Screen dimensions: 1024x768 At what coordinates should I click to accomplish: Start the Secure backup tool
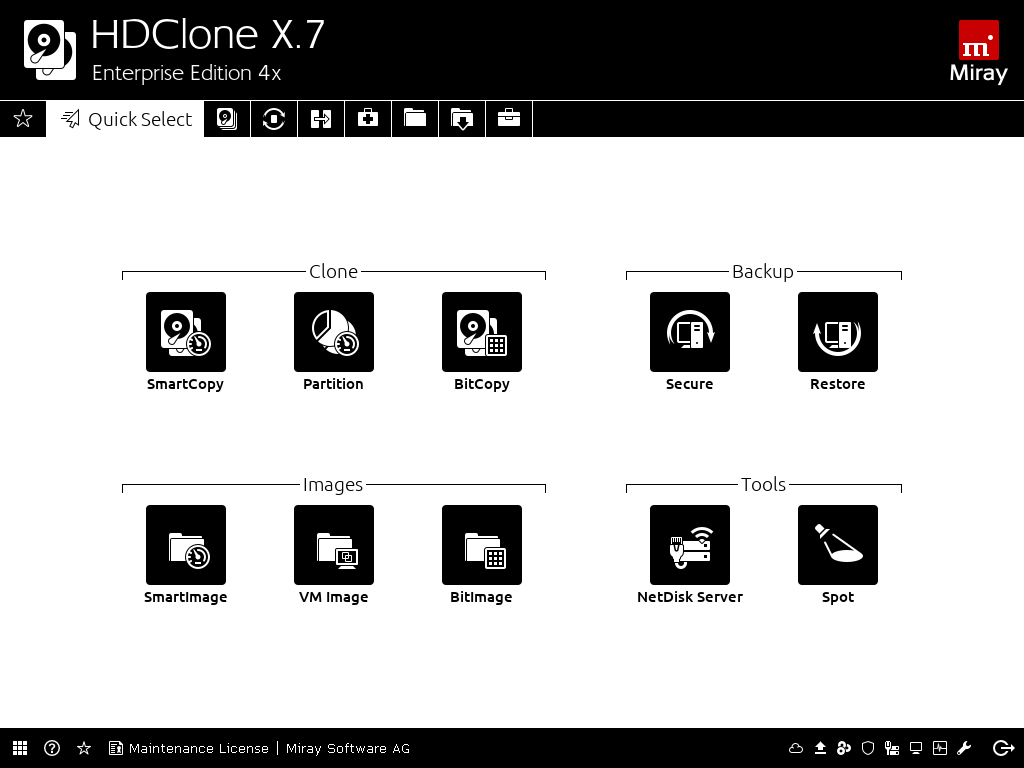tap(689, 332)
